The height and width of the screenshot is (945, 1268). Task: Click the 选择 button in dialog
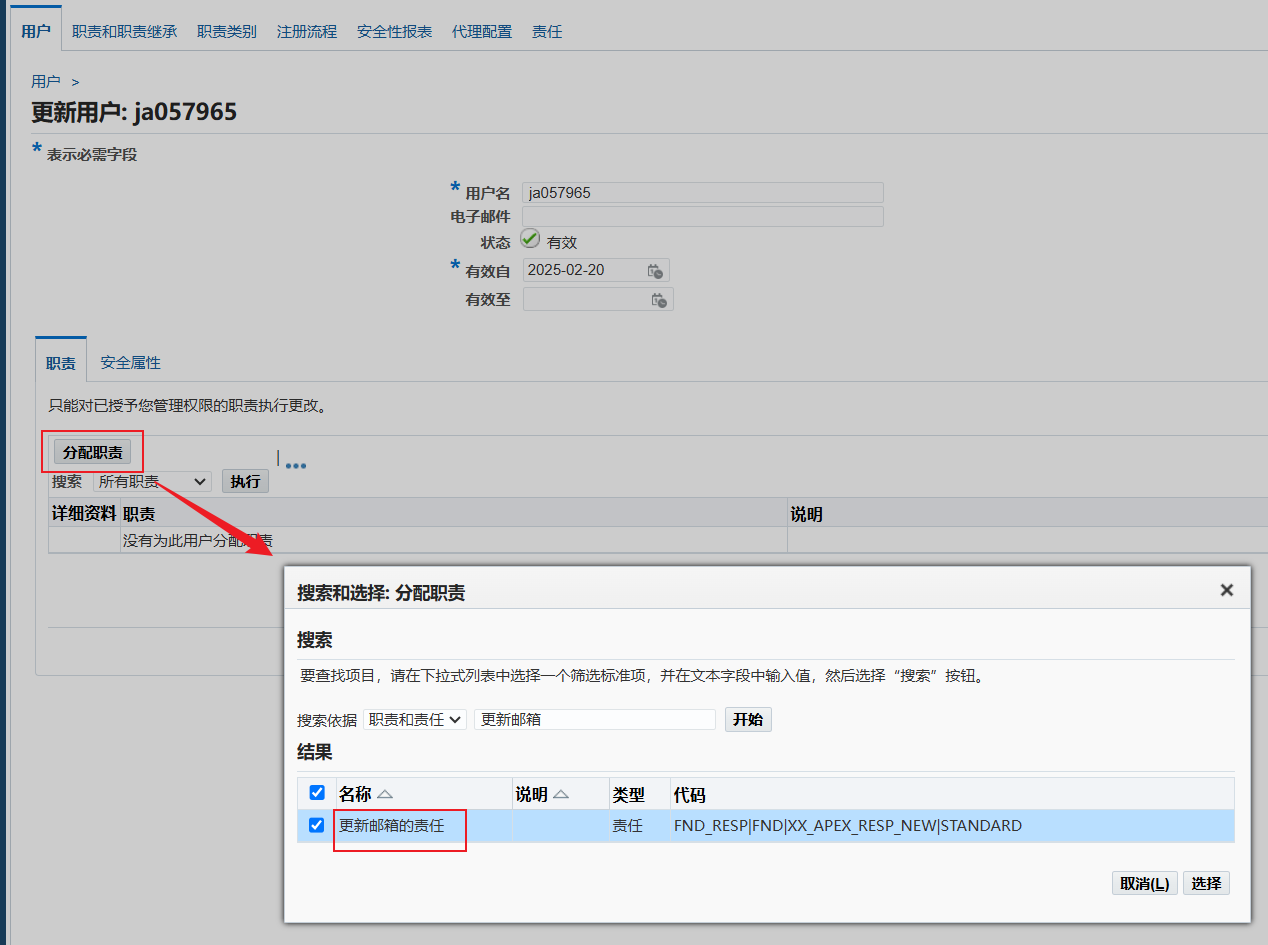point(1207,884)
